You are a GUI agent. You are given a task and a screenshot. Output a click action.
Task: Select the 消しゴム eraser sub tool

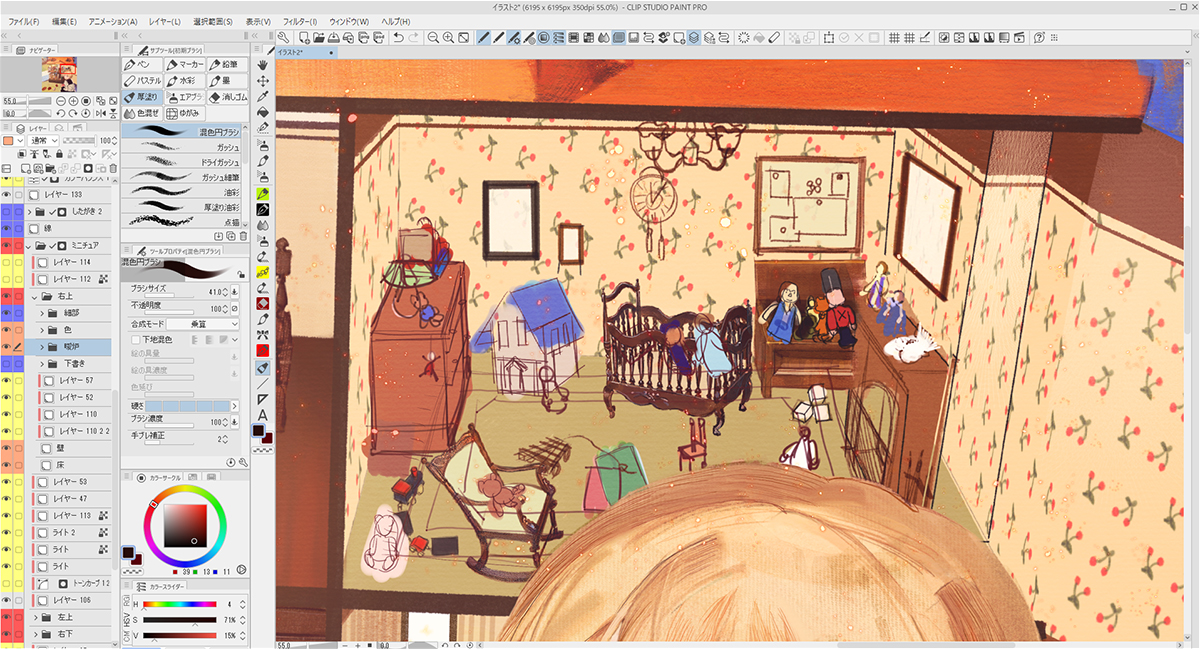pos(226,97)
